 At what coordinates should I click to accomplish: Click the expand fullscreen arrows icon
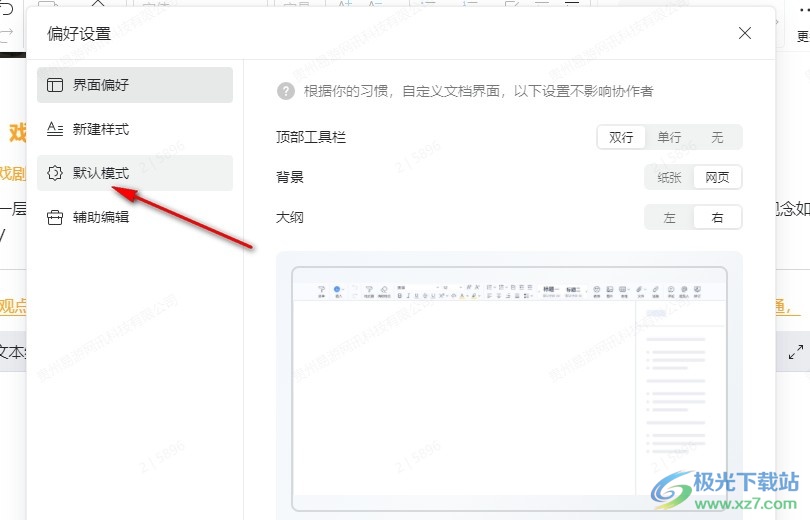tap(796, 352)
